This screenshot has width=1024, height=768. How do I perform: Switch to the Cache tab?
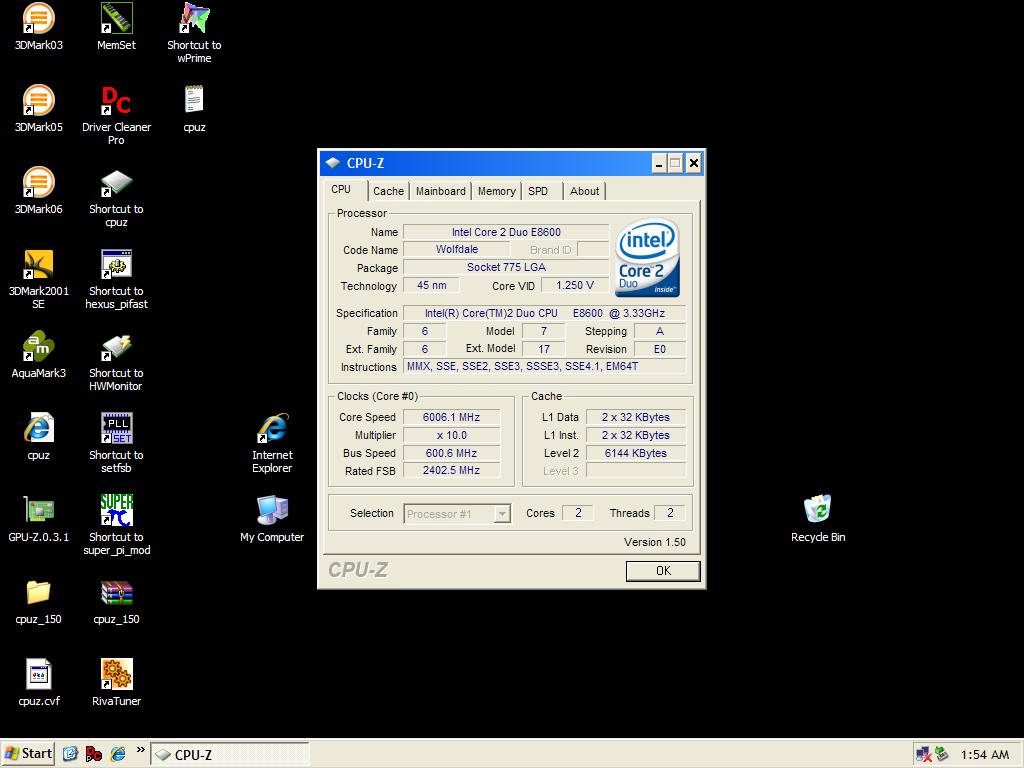point(389,191)
